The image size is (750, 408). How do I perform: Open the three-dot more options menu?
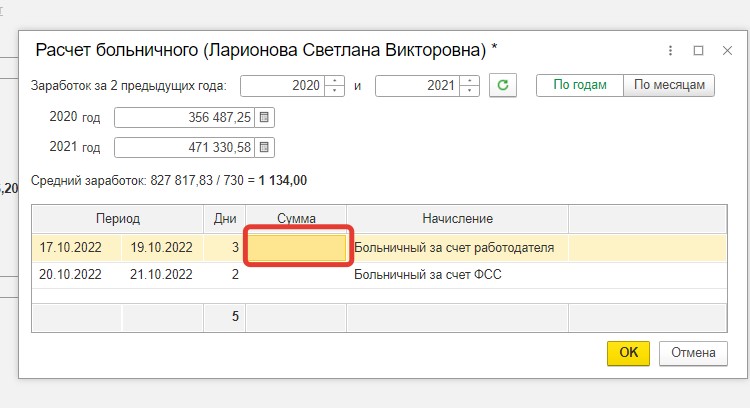[671, 50]
